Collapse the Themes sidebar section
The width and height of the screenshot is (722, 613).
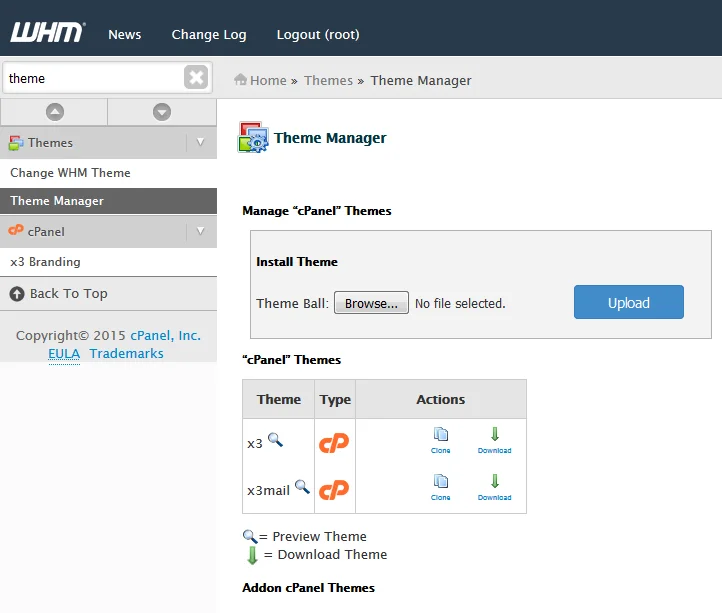200,142
